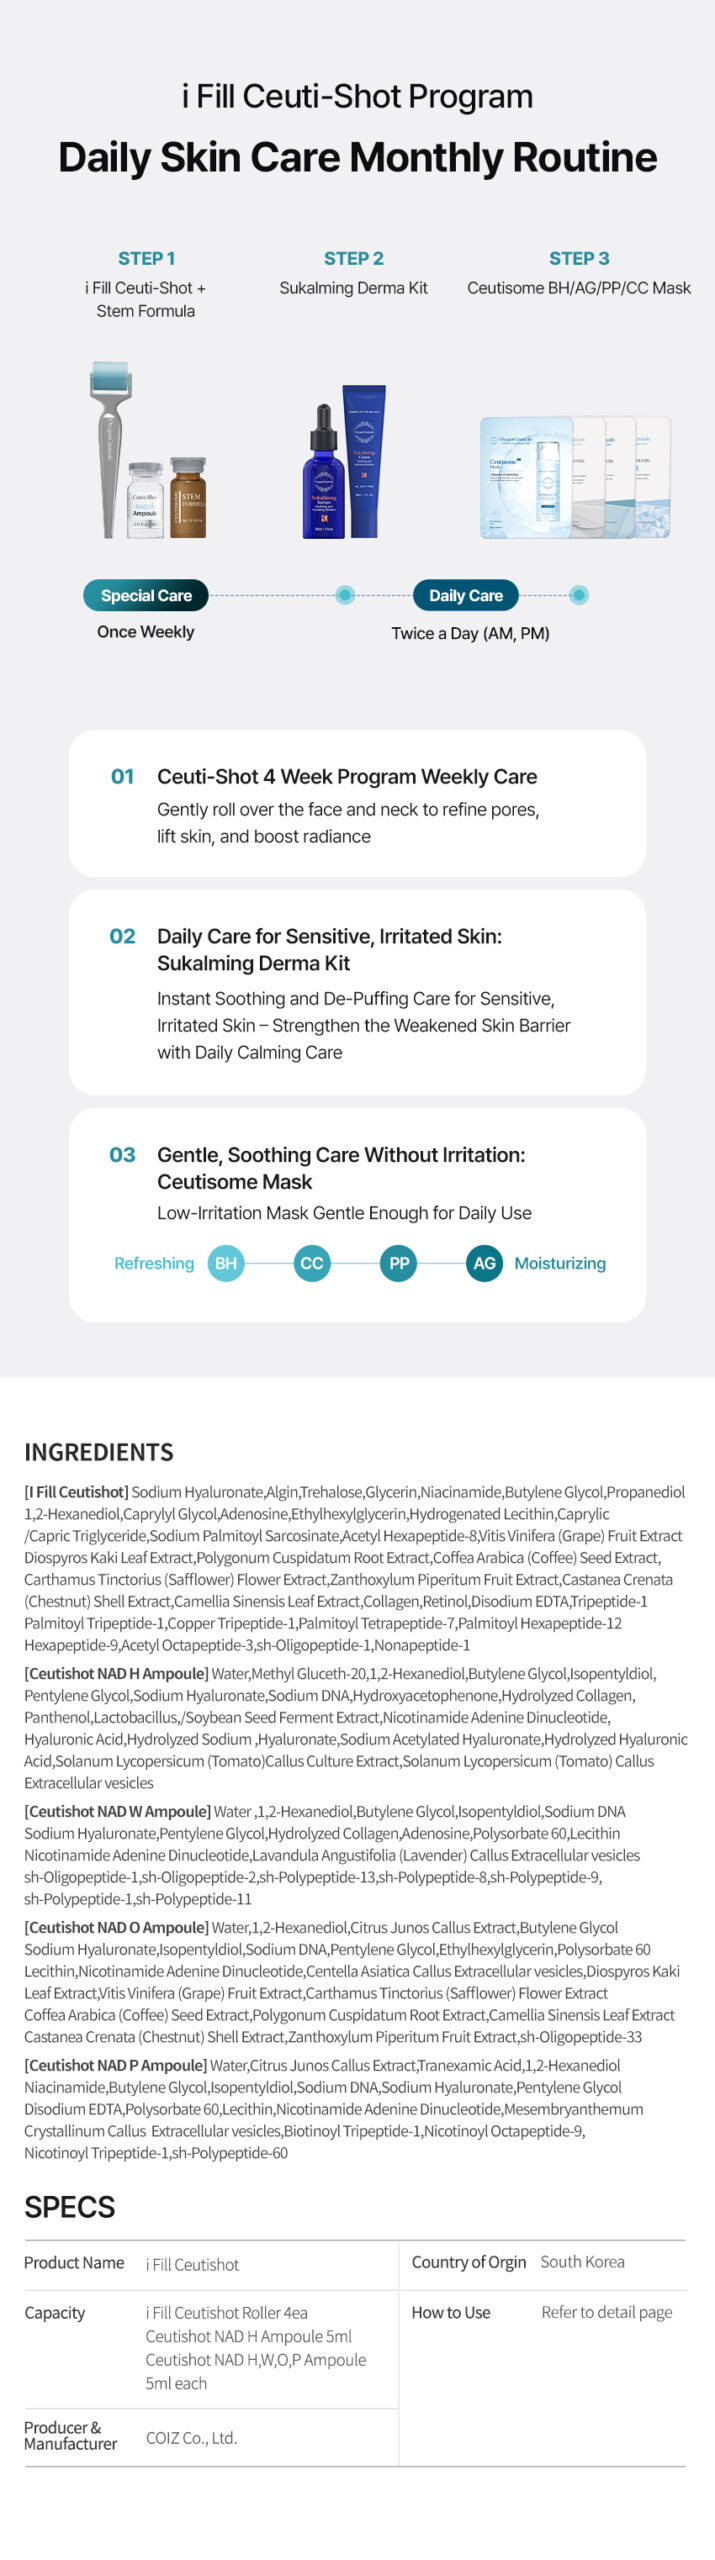Click the AG circle badge
This screenshot has height=2560, width=715.
[x=485, y=1263]
